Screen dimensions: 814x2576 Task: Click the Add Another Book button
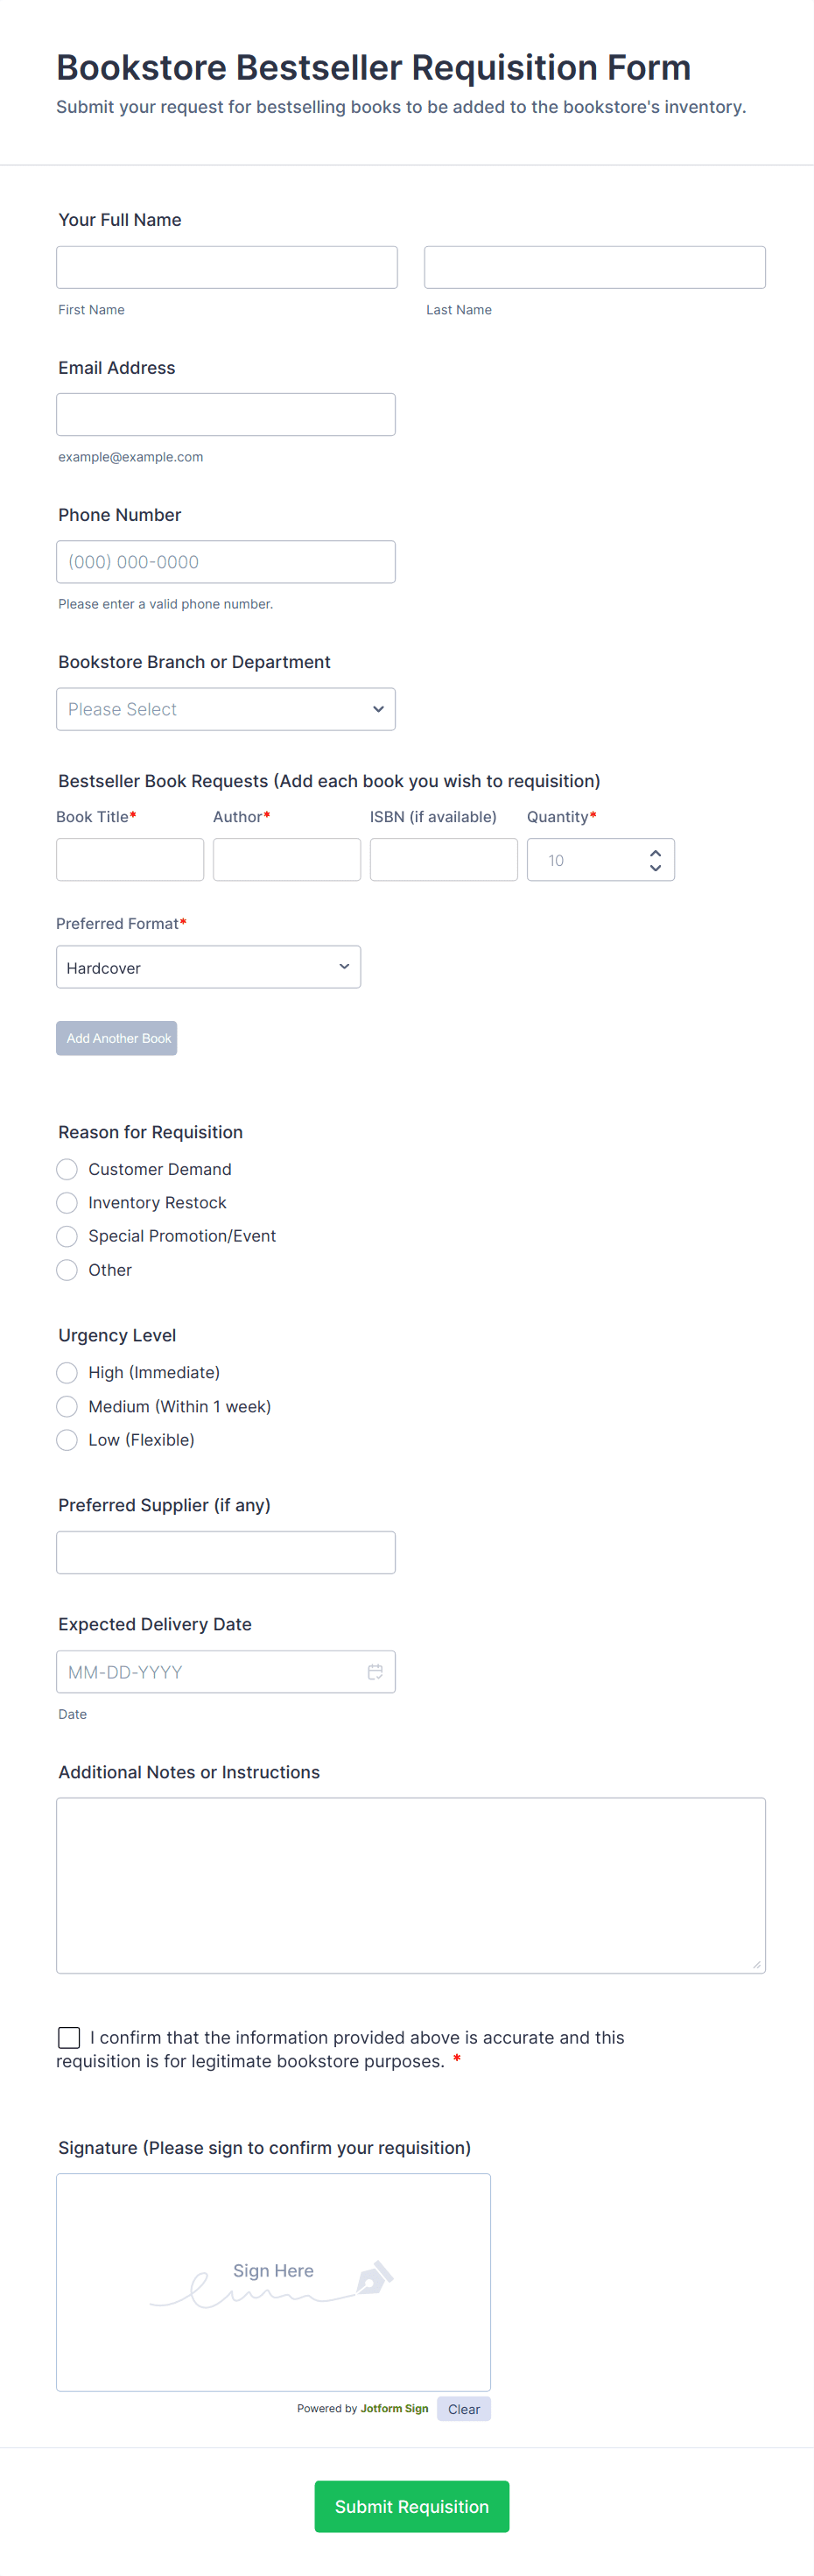(x=116, y=1038)
